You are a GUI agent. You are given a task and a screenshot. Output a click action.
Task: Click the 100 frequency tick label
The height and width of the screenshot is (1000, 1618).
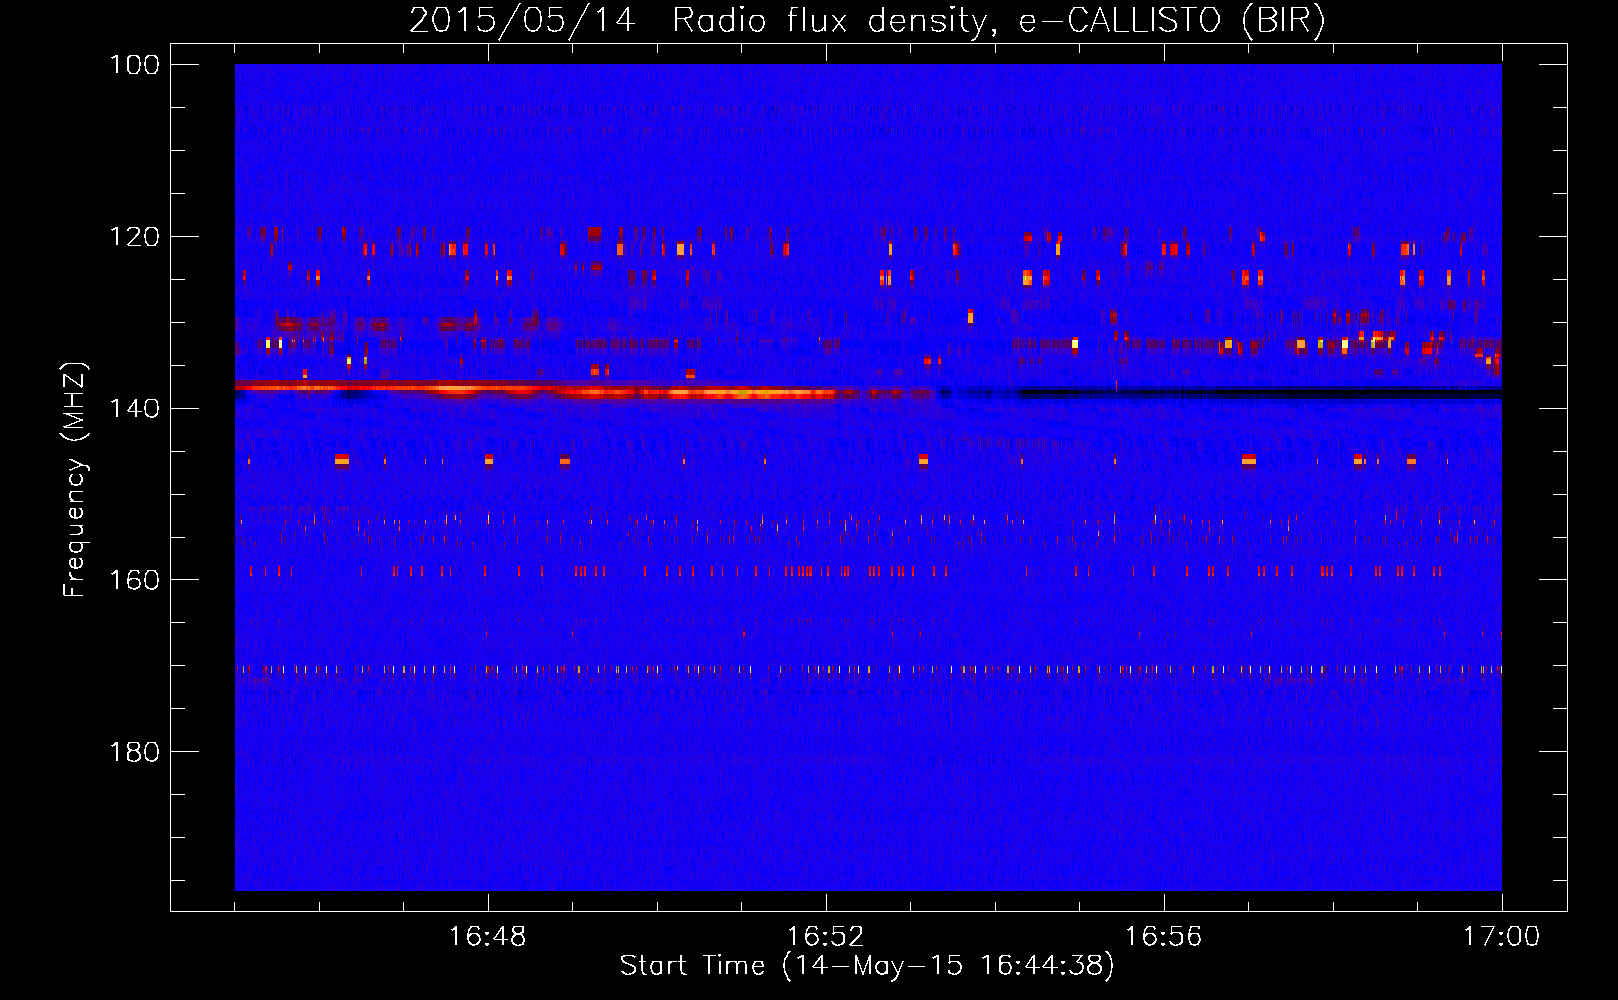pyautogui.click(x=135, y=65)
